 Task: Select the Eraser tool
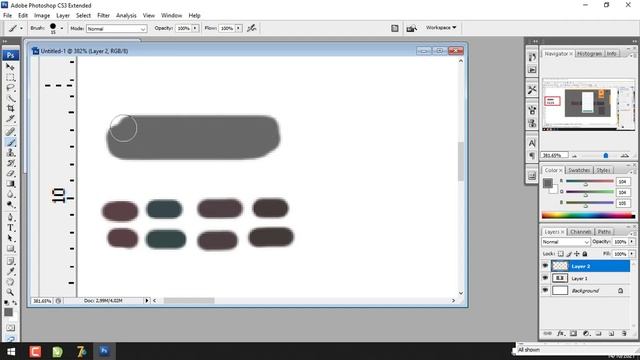10,173
